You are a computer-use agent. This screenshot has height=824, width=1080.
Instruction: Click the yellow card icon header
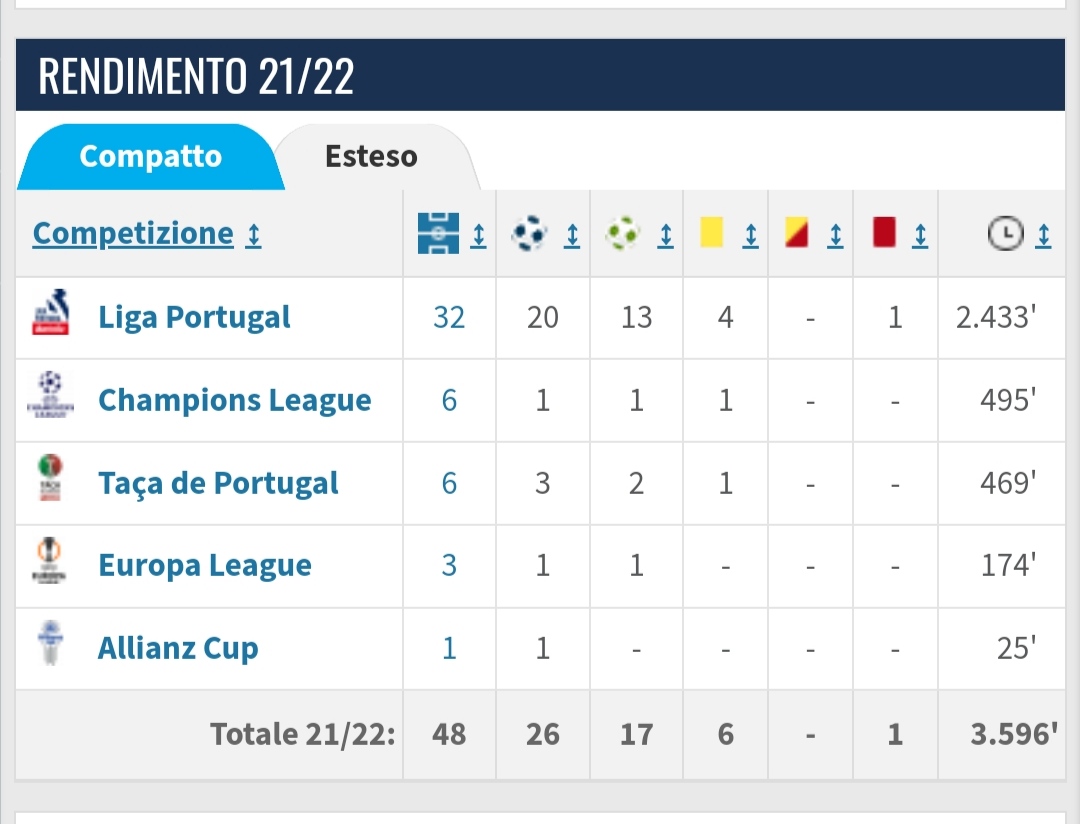click(712, 232)
